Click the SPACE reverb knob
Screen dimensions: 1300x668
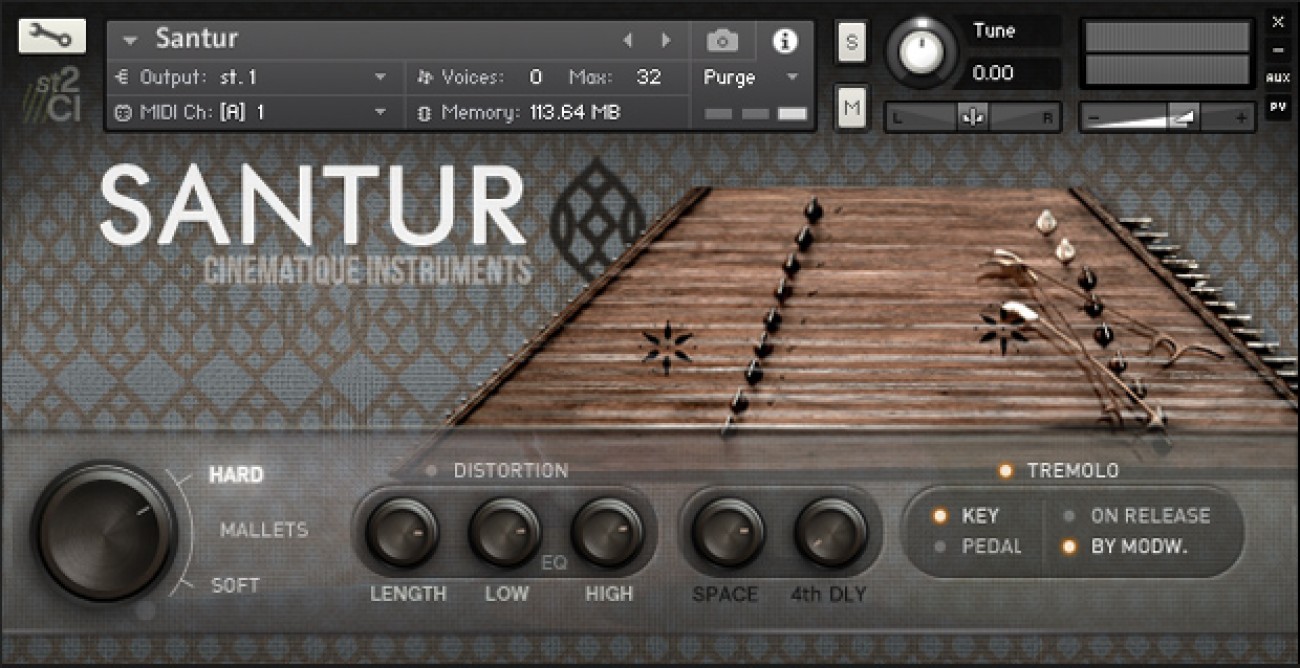(728, 532)
